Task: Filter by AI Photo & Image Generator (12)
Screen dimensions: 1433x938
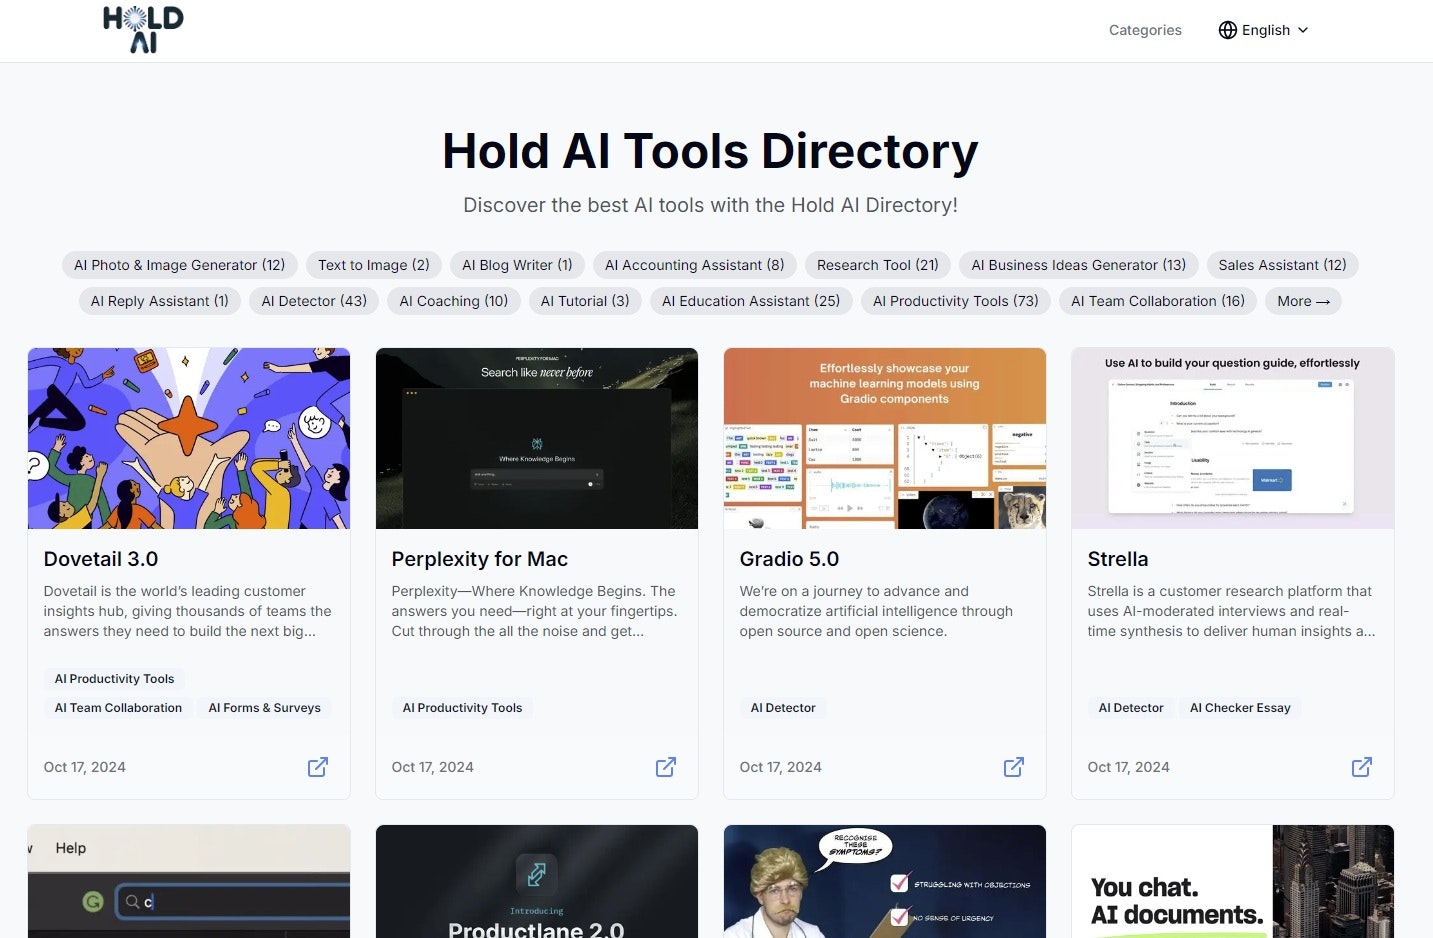Action: point(180,265)
